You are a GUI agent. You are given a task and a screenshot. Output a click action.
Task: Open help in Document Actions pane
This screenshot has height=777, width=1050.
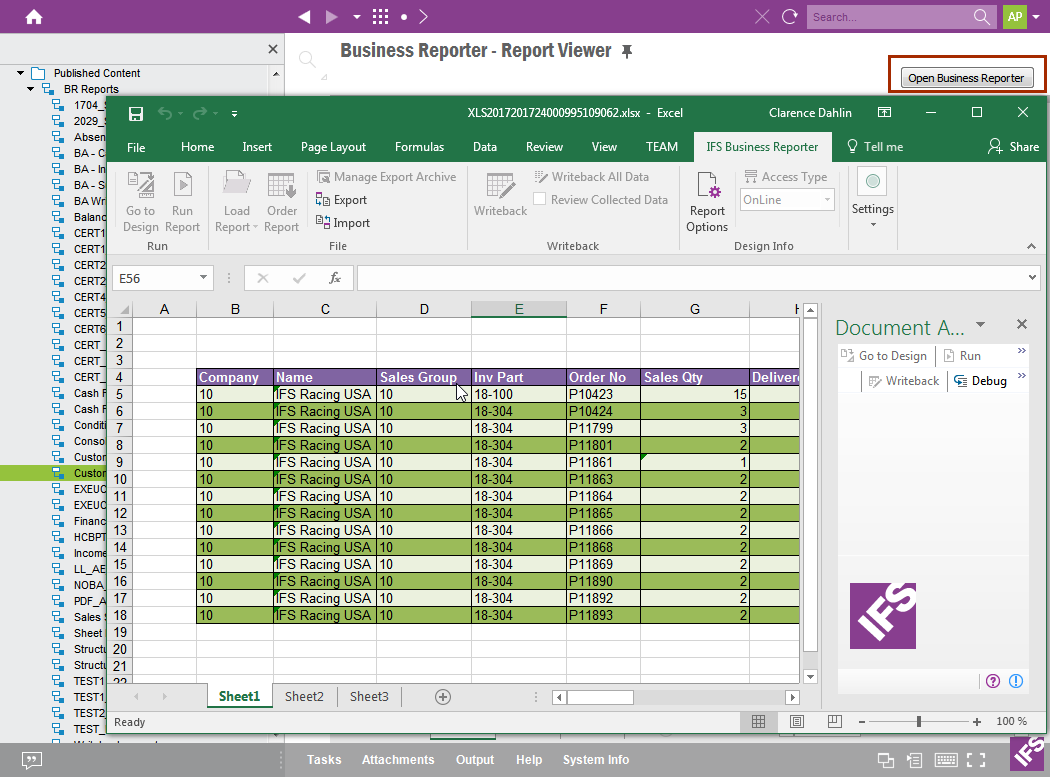click(x=993, y=681)
